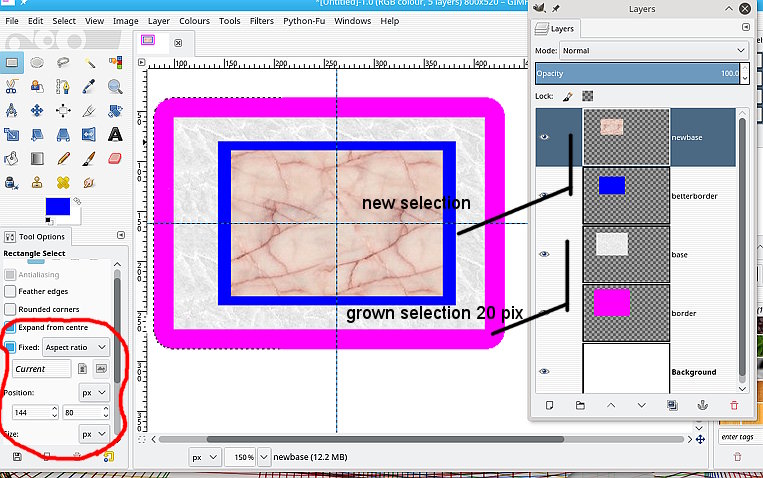Viewport: 763px width, 478px height.
Task: Open the Position unit px dropdown
Action: coord(93,392)
